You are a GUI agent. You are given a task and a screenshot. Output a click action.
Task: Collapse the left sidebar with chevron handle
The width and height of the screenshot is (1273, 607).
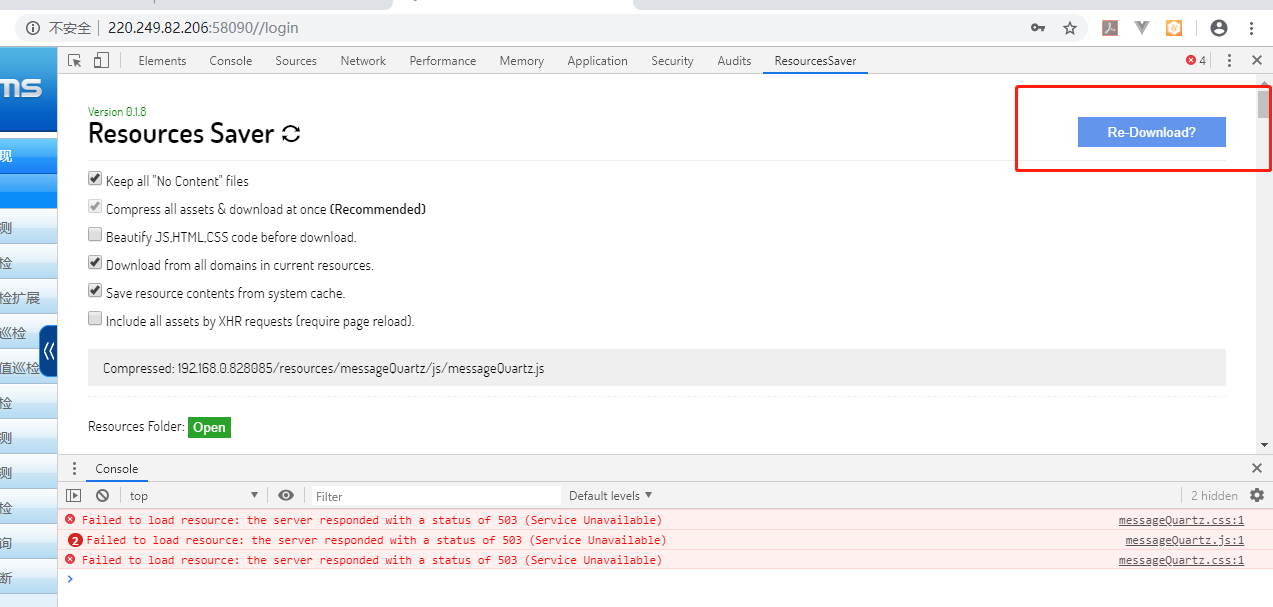coord(48,351)
